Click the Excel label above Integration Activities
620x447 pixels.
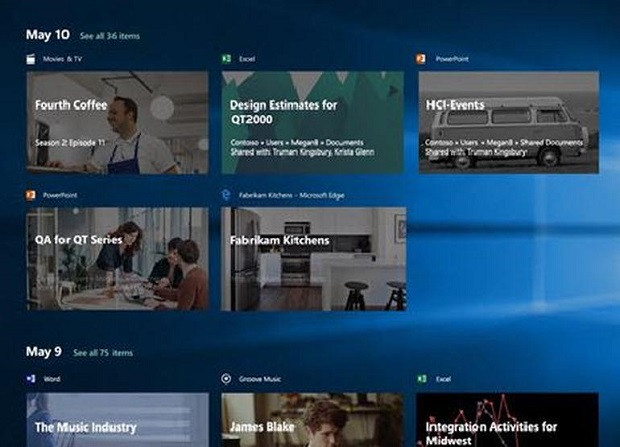[x=443, y=379]
